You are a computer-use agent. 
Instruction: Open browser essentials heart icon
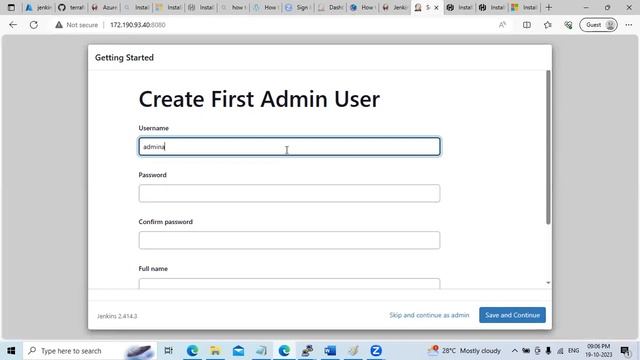568,25
